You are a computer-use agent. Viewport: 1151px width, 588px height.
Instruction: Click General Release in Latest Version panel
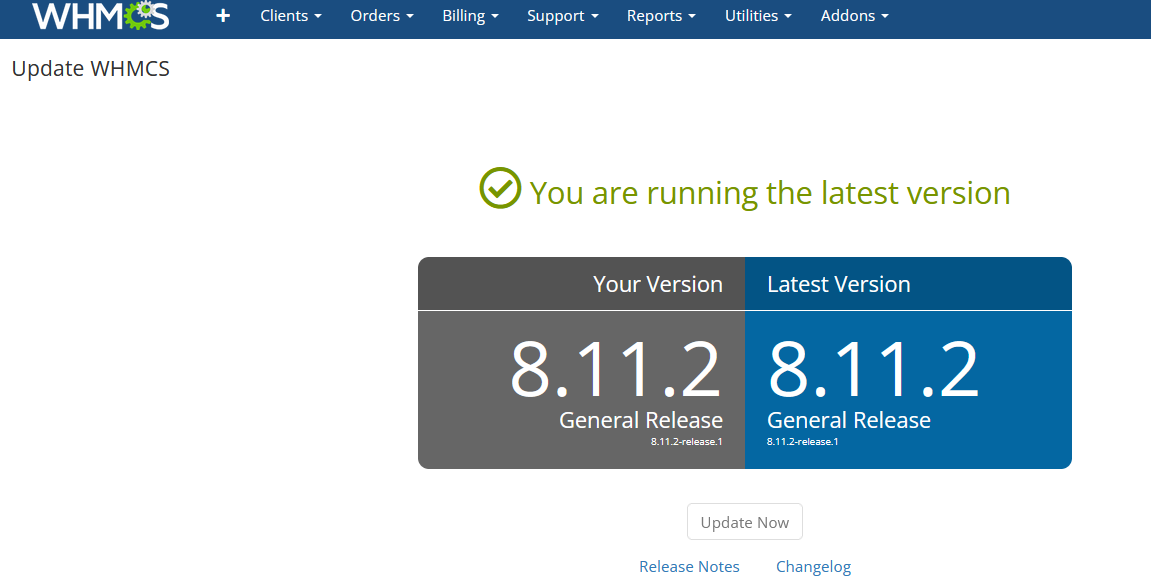[849, 420]
